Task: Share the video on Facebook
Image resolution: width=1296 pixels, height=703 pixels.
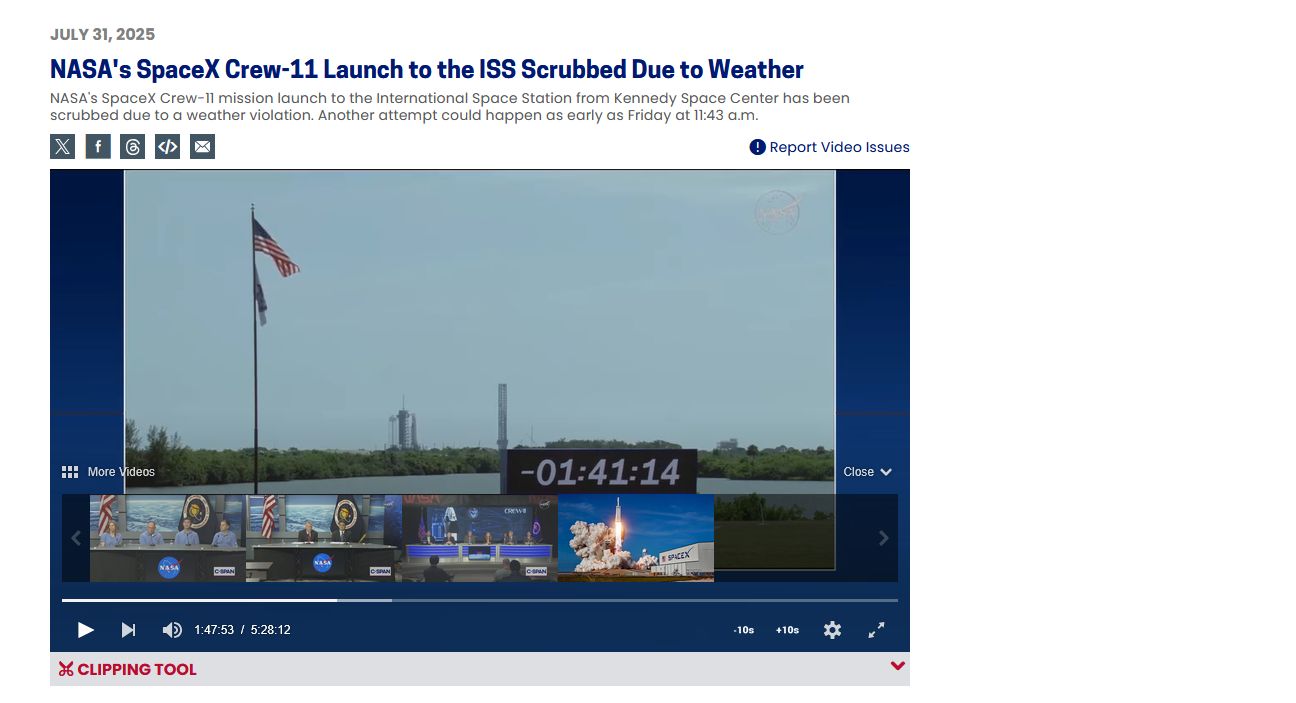Action: pos(97,147)
